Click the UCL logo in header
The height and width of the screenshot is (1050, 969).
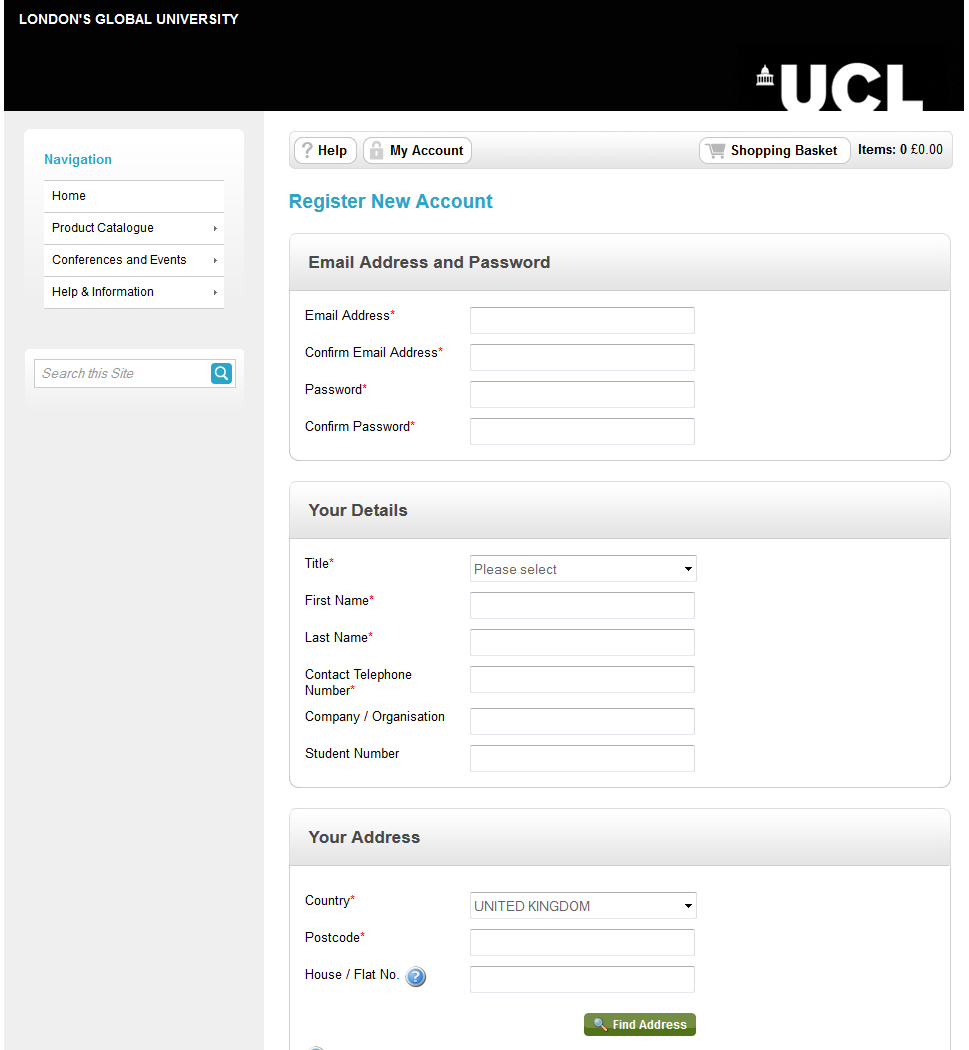click(x=840, y=86)
